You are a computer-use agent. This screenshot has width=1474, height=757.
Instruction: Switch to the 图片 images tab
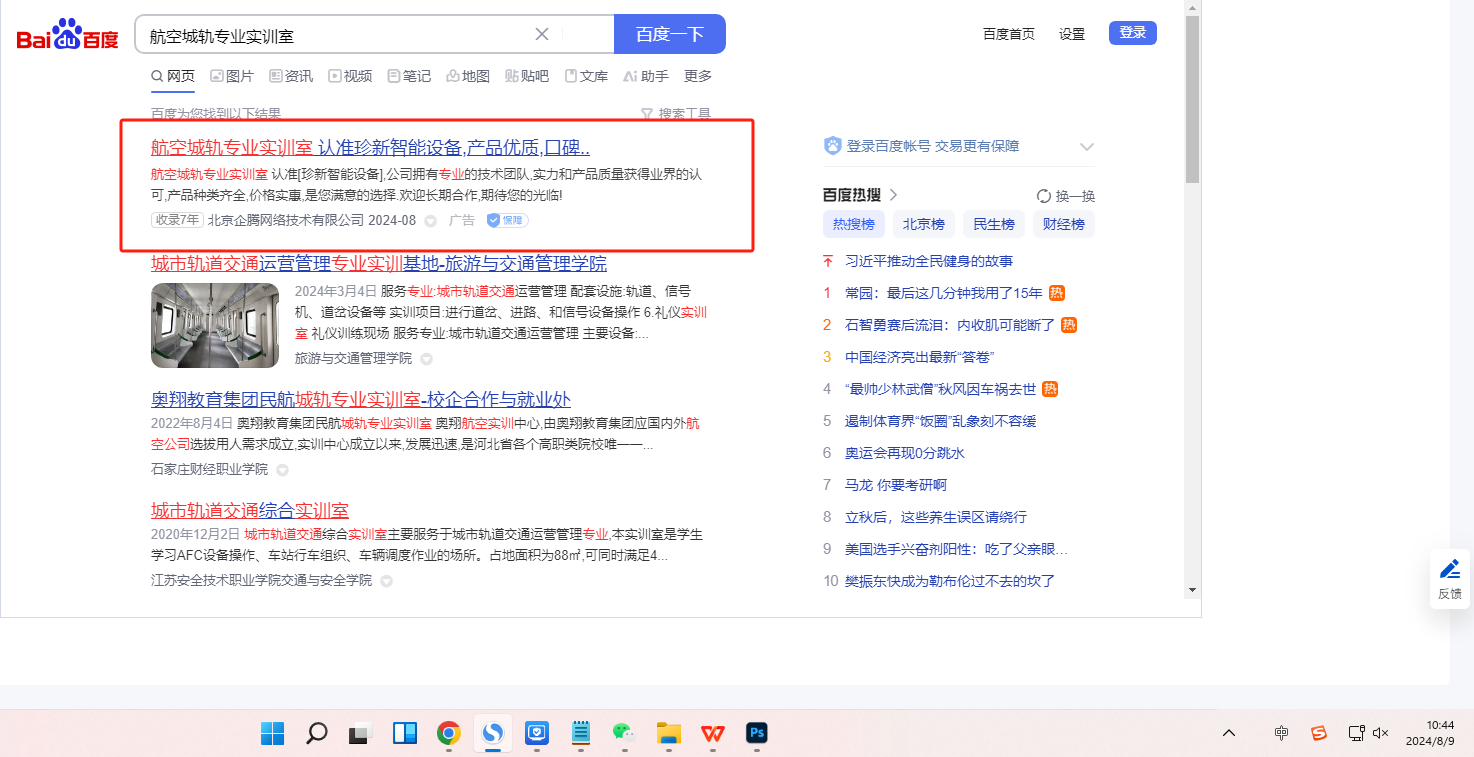pos(232,76)
